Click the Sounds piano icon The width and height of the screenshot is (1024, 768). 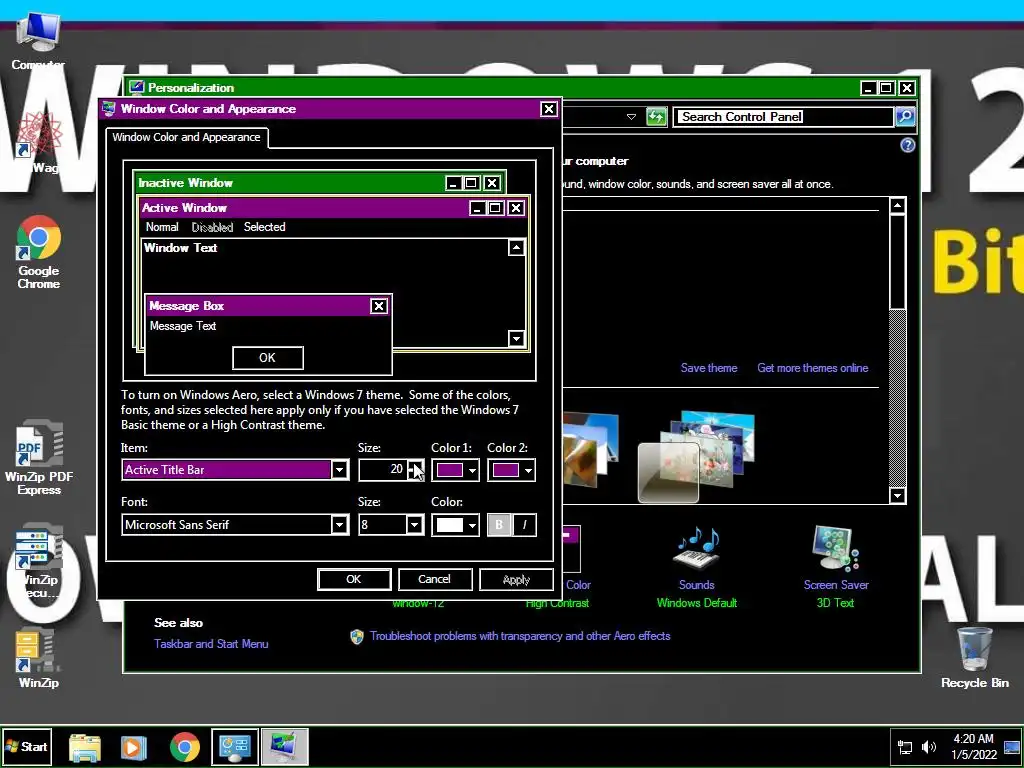[696, 549]
